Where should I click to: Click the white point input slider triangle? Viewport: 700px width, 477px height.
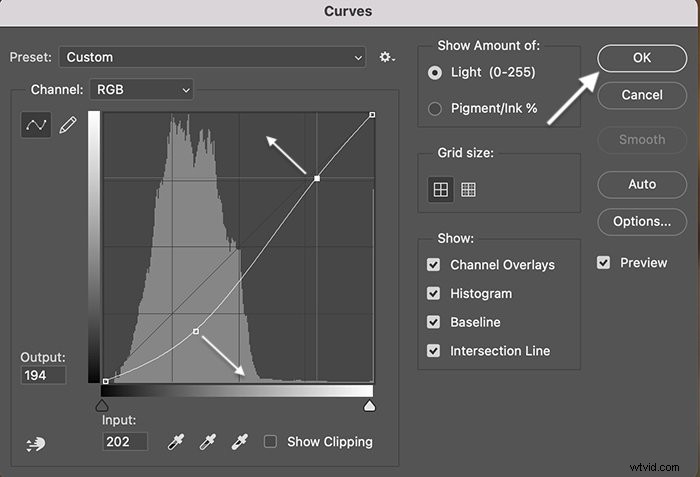point(369,406)
